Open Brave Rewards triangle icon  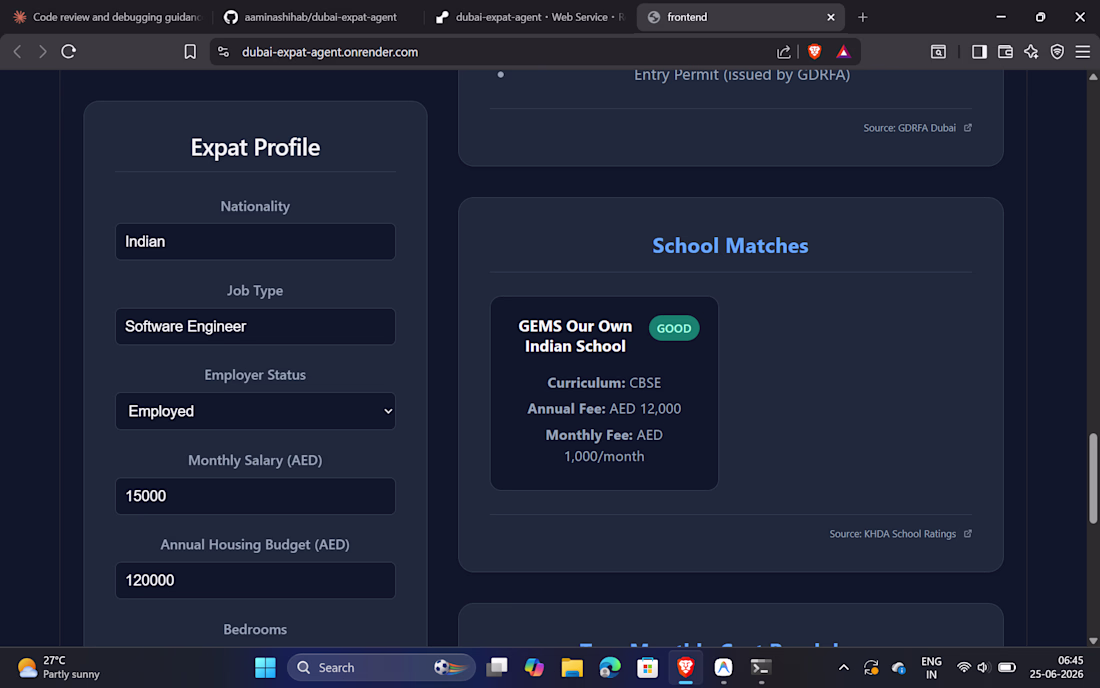click(843, 52)
